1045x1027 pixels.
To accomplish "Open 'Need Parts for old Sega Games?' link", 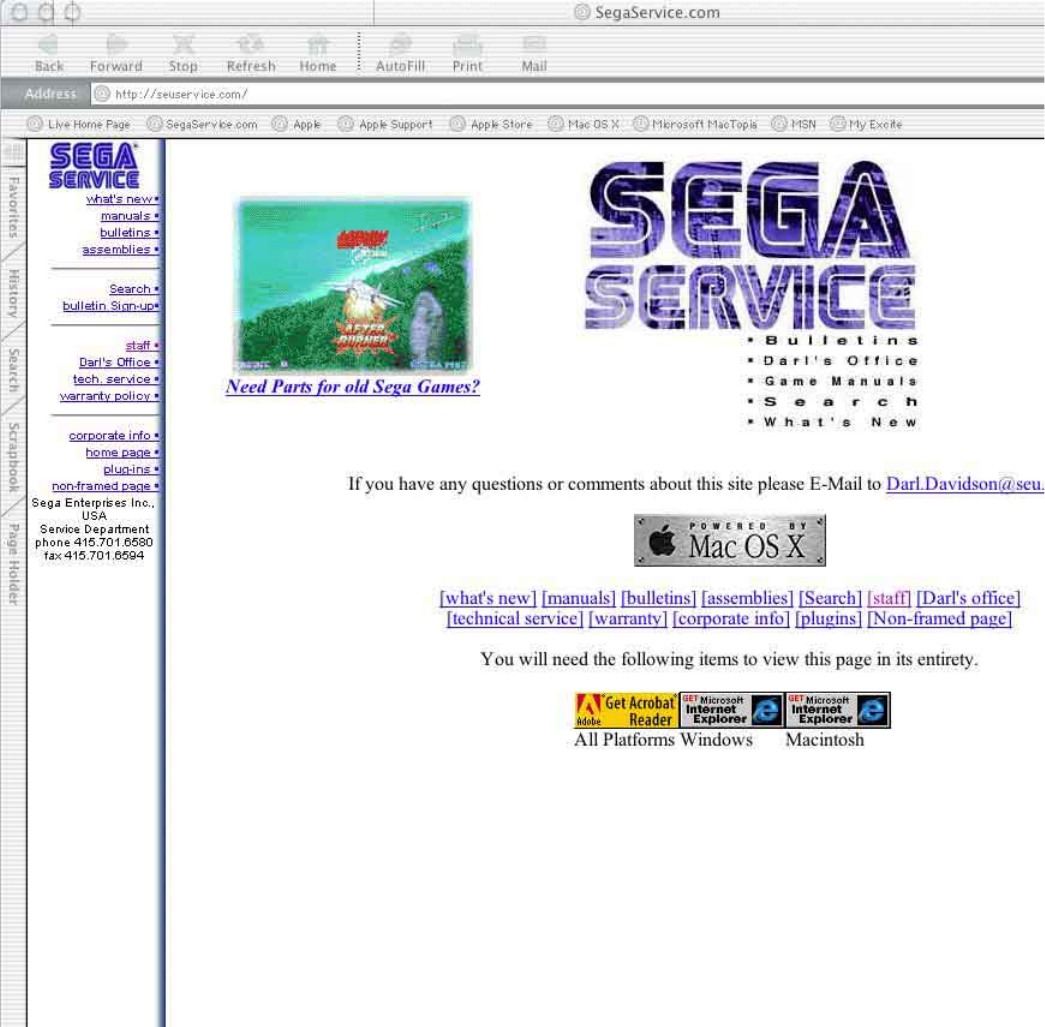I will click(353, 387).
